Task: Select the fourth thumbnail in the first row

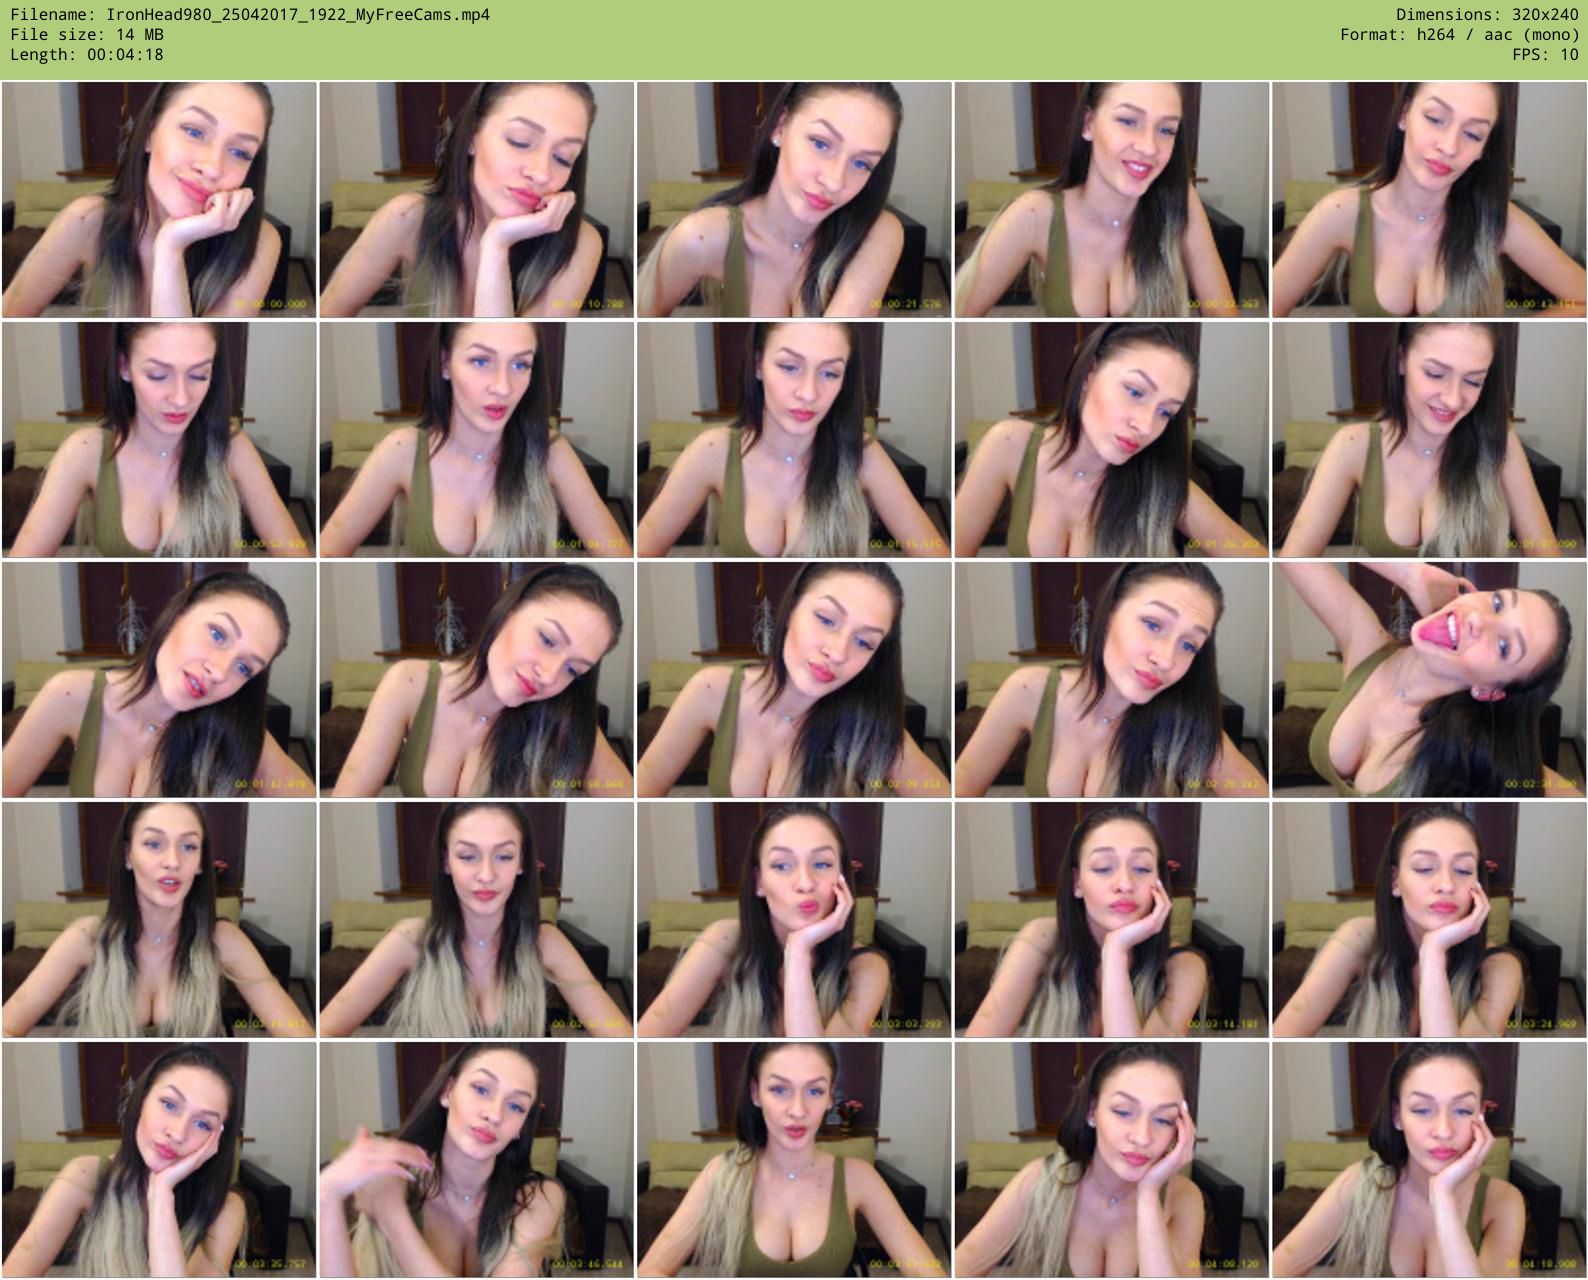Action: point(1111,200)
